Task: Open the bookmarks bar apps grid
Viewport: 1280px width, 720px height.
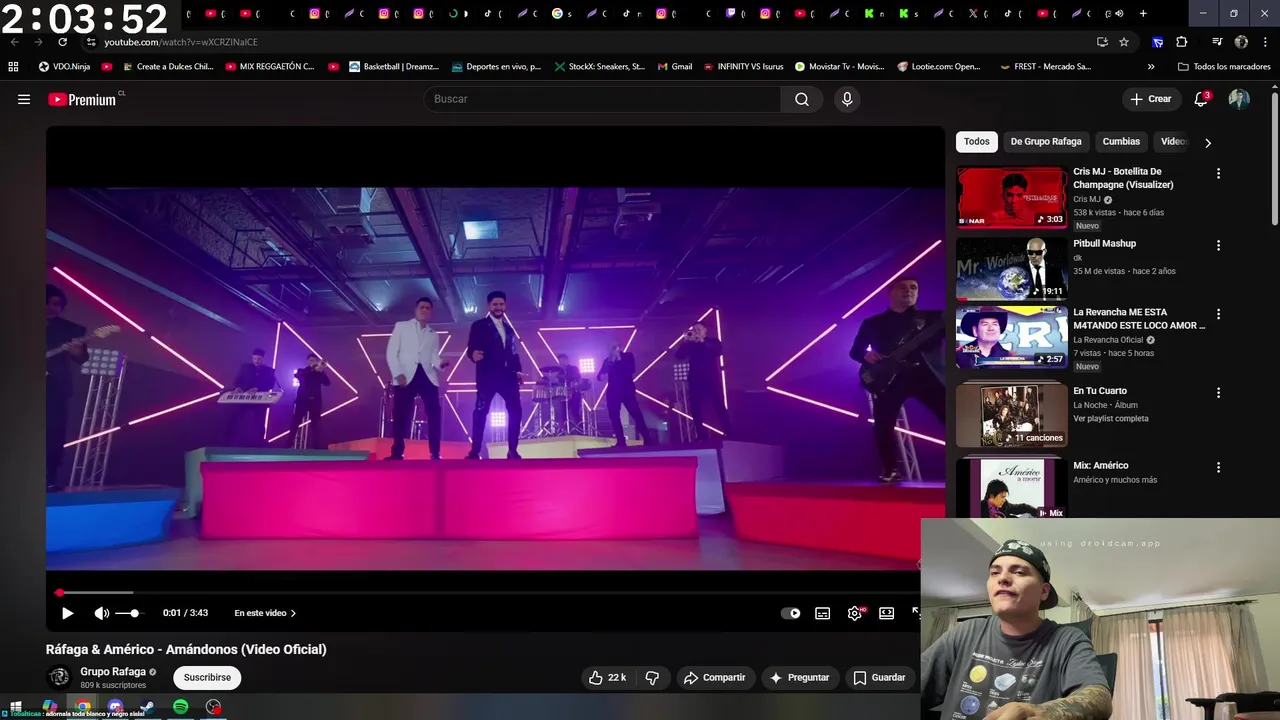Action: point(13,67)
